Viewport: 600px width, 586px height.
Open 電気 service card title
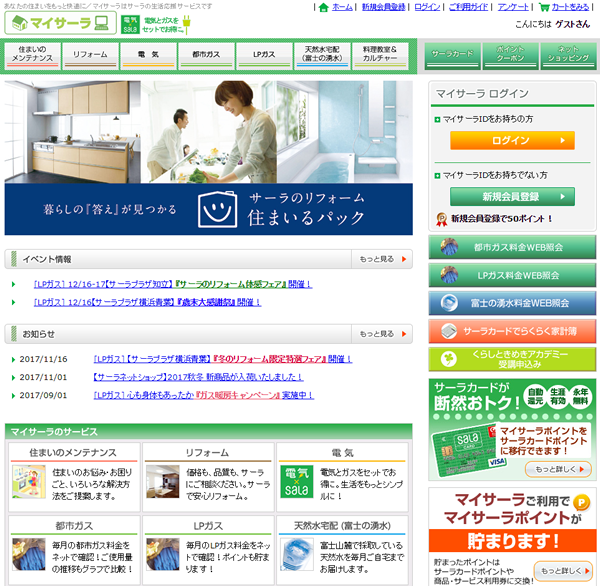point(342,452)
